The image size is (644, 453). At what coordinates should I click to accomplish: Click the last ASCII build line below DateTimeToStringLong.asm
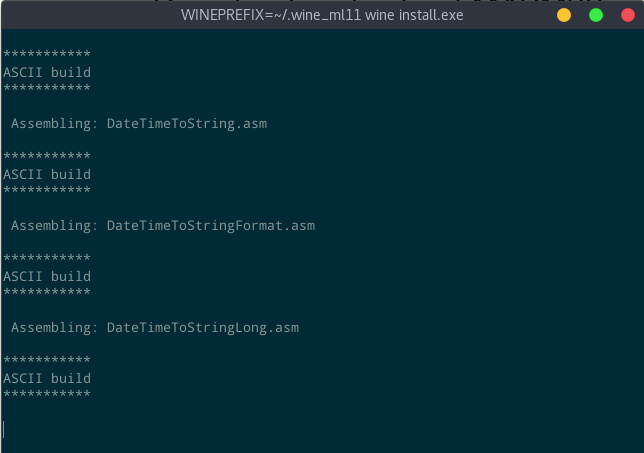pyautogui.click(x=47, y=378)
